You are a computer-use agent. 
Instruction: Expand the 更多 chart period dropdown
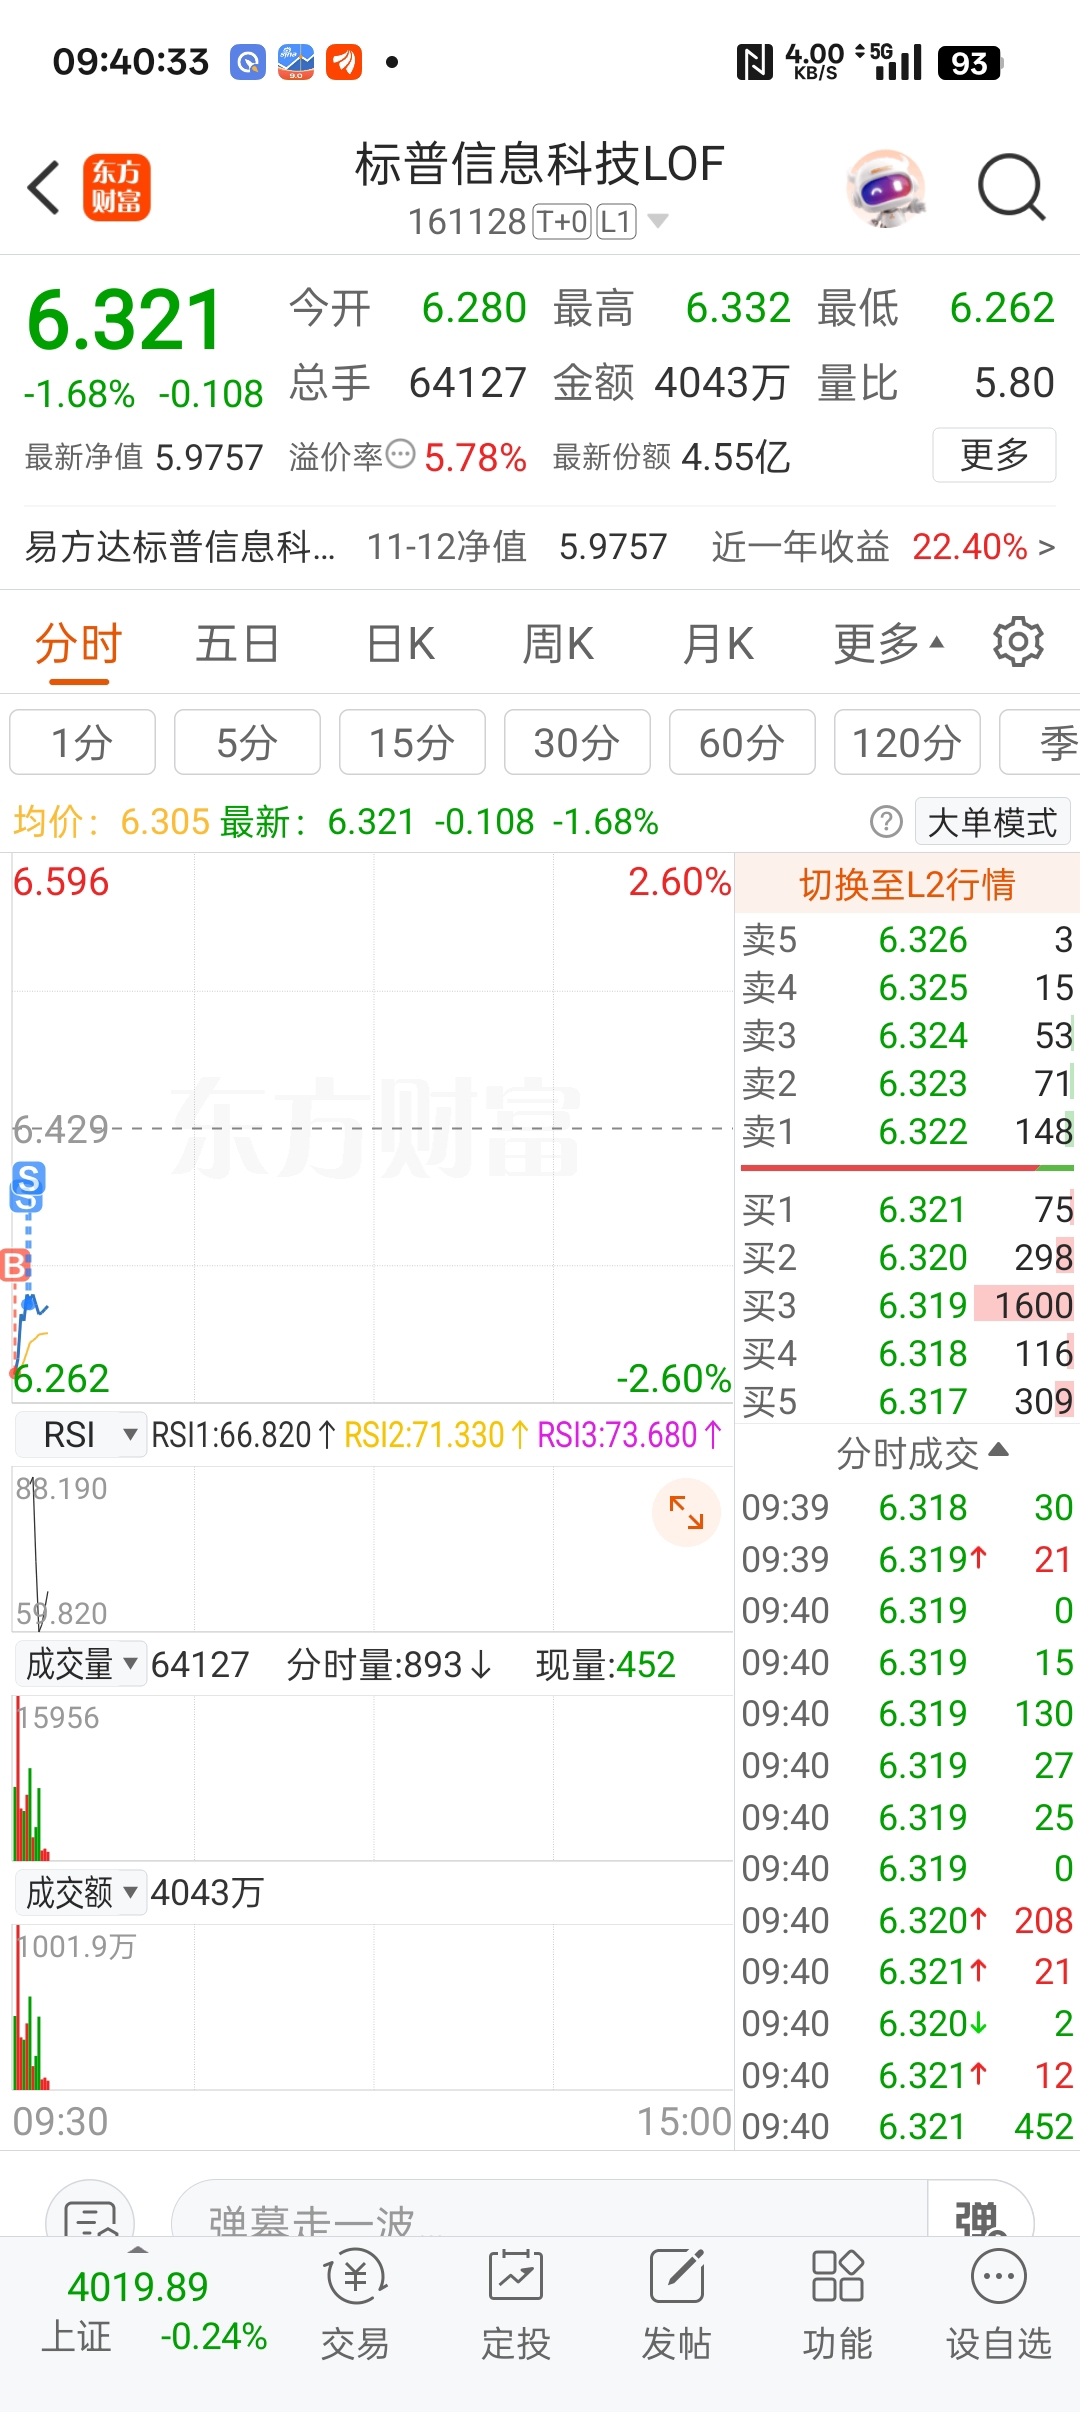pos(888,644)
